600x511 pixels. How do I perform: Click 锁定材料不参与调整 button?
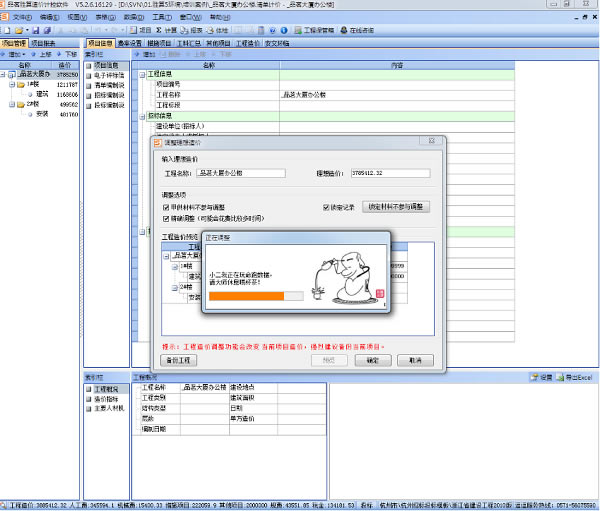click(x=397, y=207)
